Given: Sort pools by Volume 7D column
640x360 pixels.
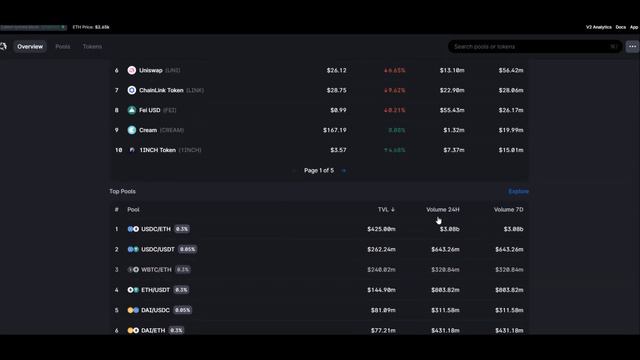Looking at the screenshot, I should [509, 210].
